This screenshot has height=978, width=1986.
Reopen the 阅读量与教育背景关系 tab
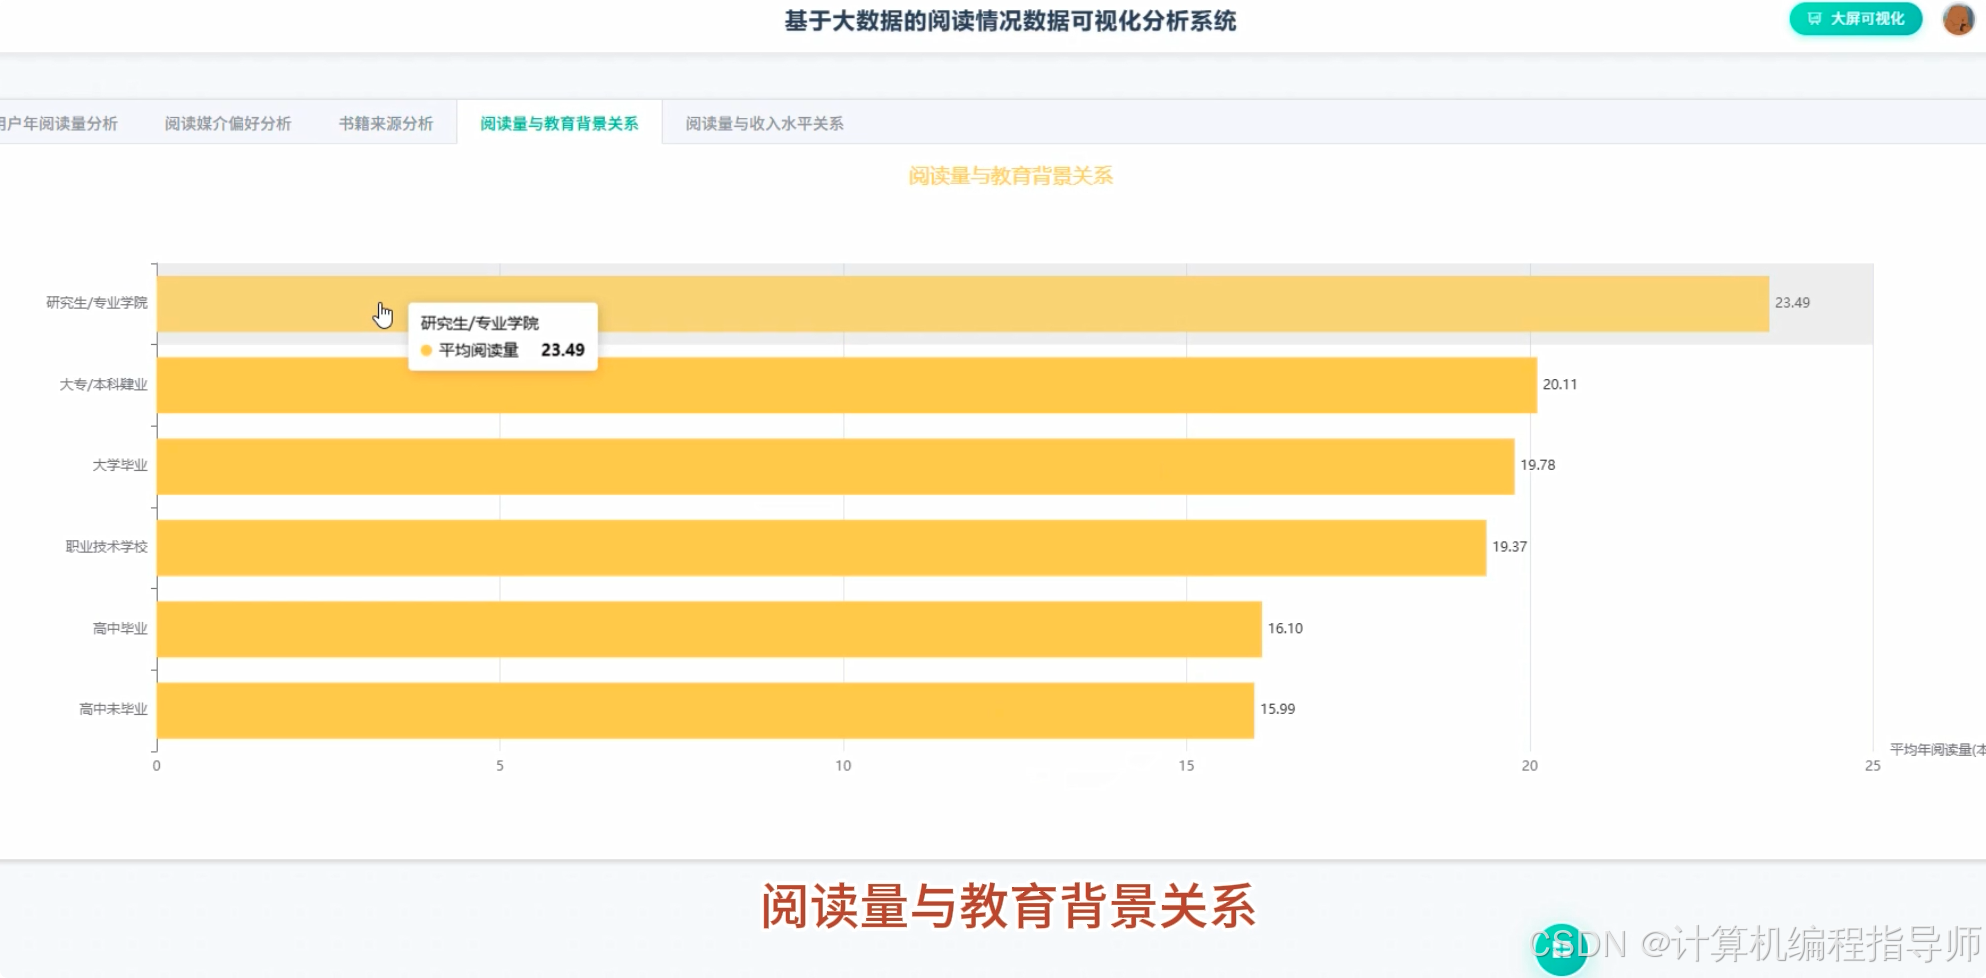[558, 123]
